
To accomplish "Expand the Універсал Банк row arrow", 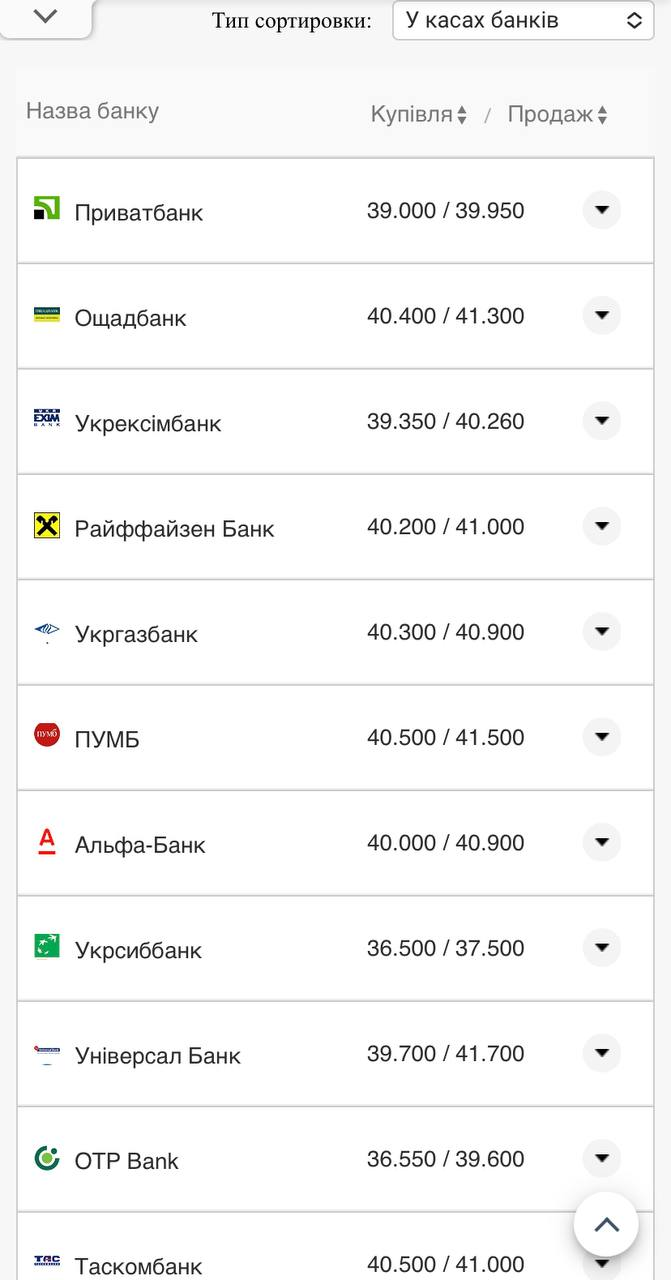I will (x=602, y=1053).
